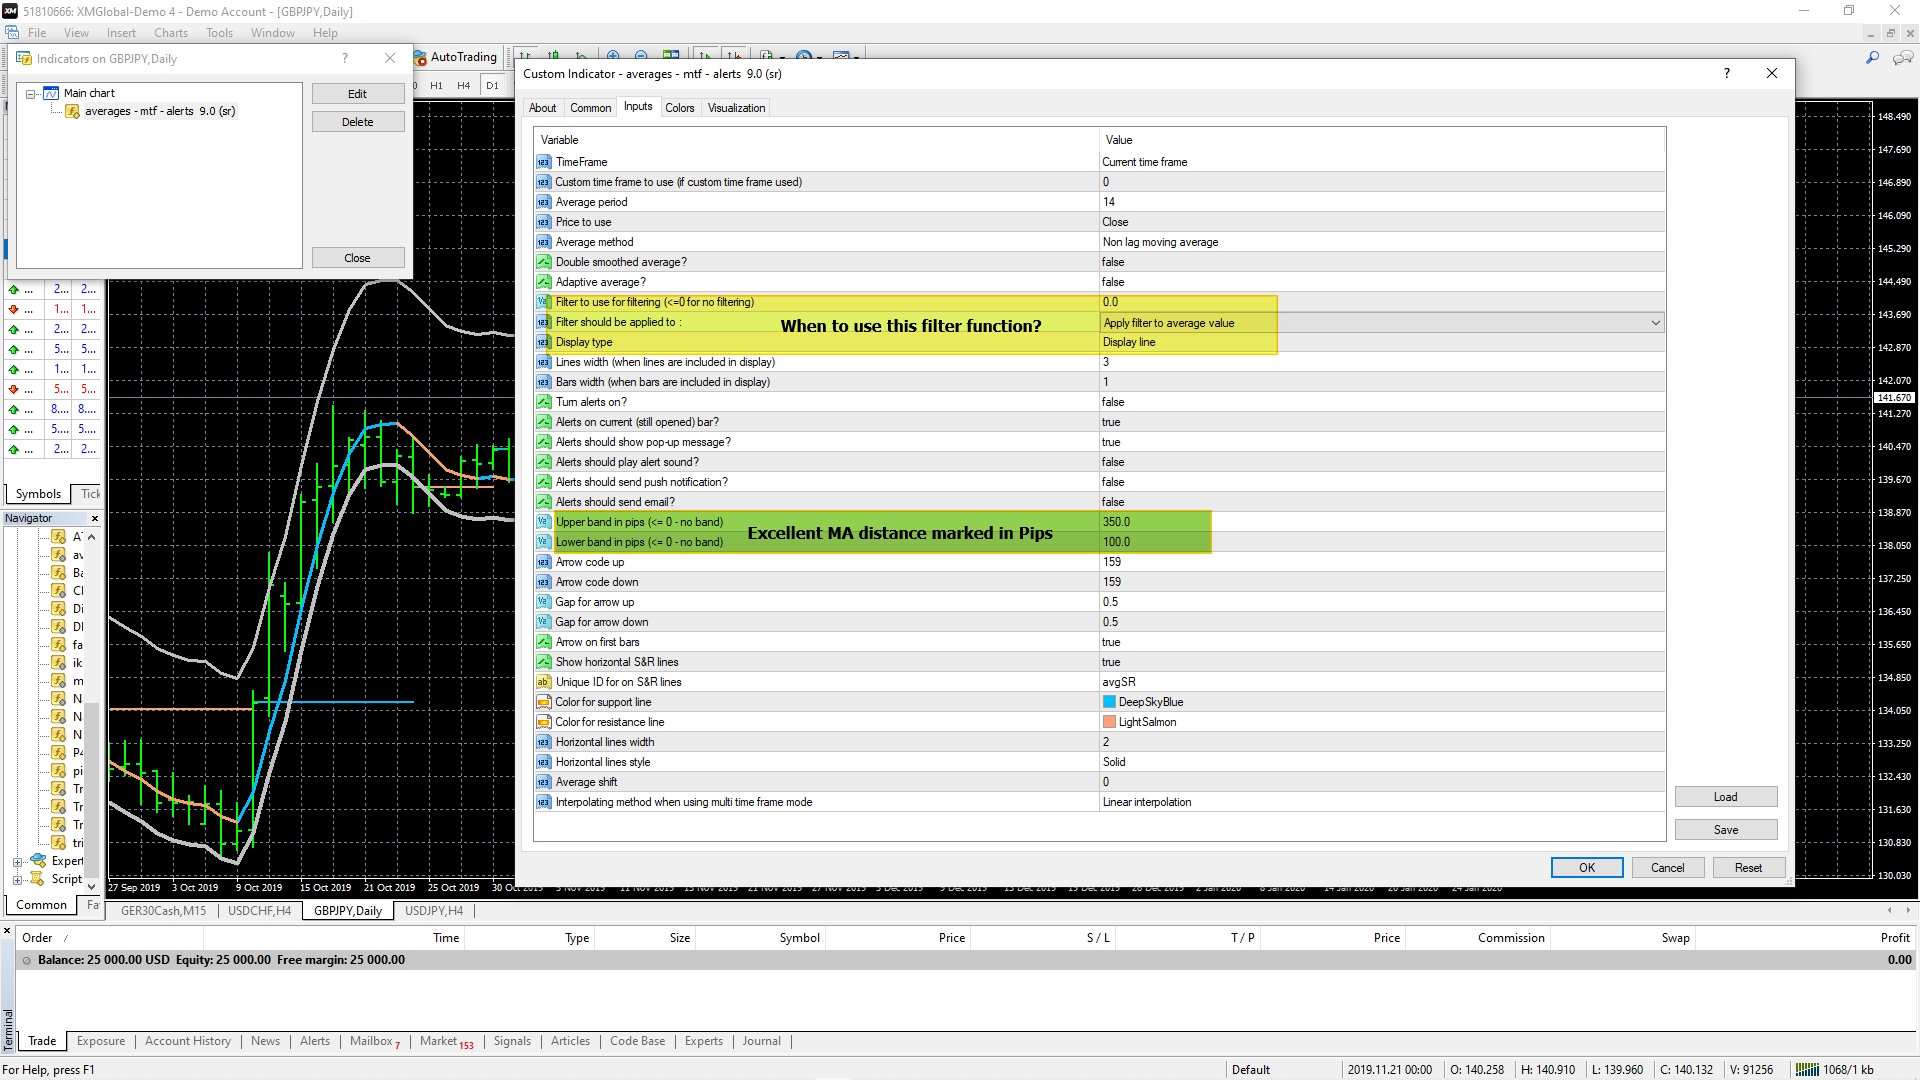This screenshot has width=1920, height=1080.
Task: Collapse the Main chart tree node
Action: coord(31,94)
